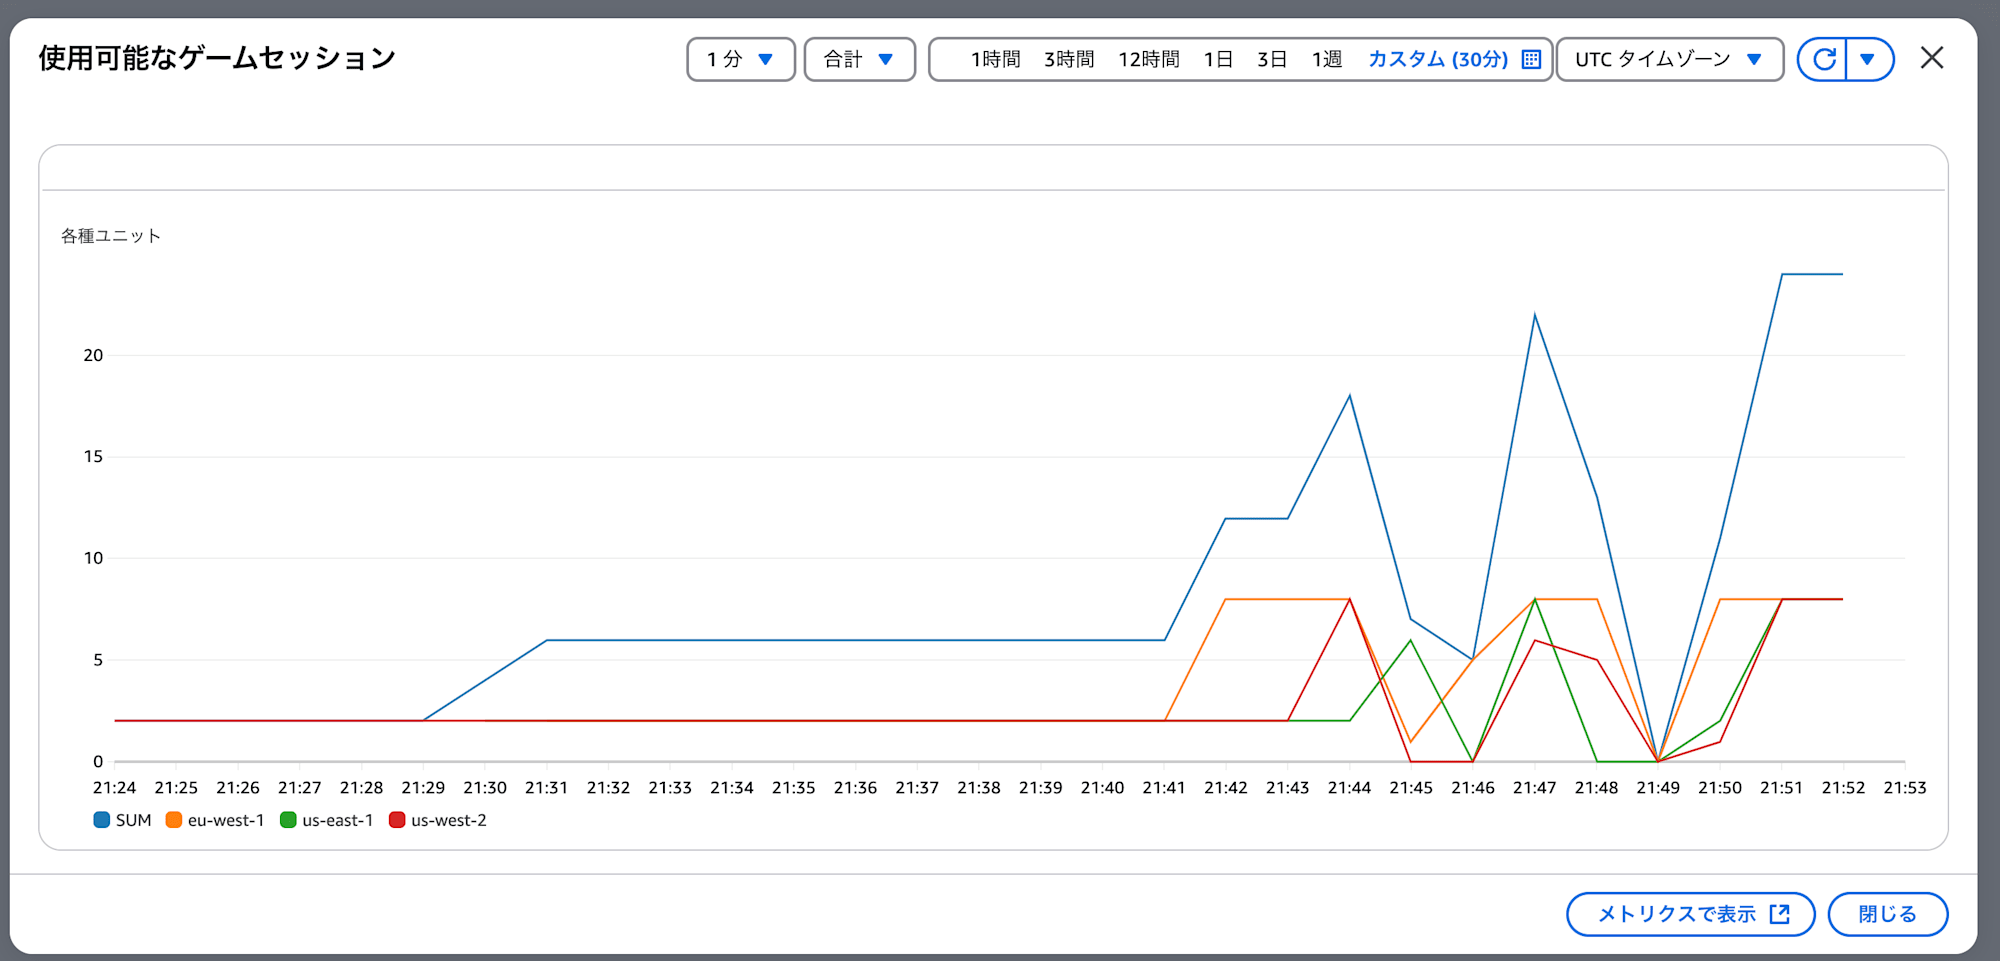Select the 1時間 time range
Viewport: 2000px width, 961px height.
click(x=995, y=59)
